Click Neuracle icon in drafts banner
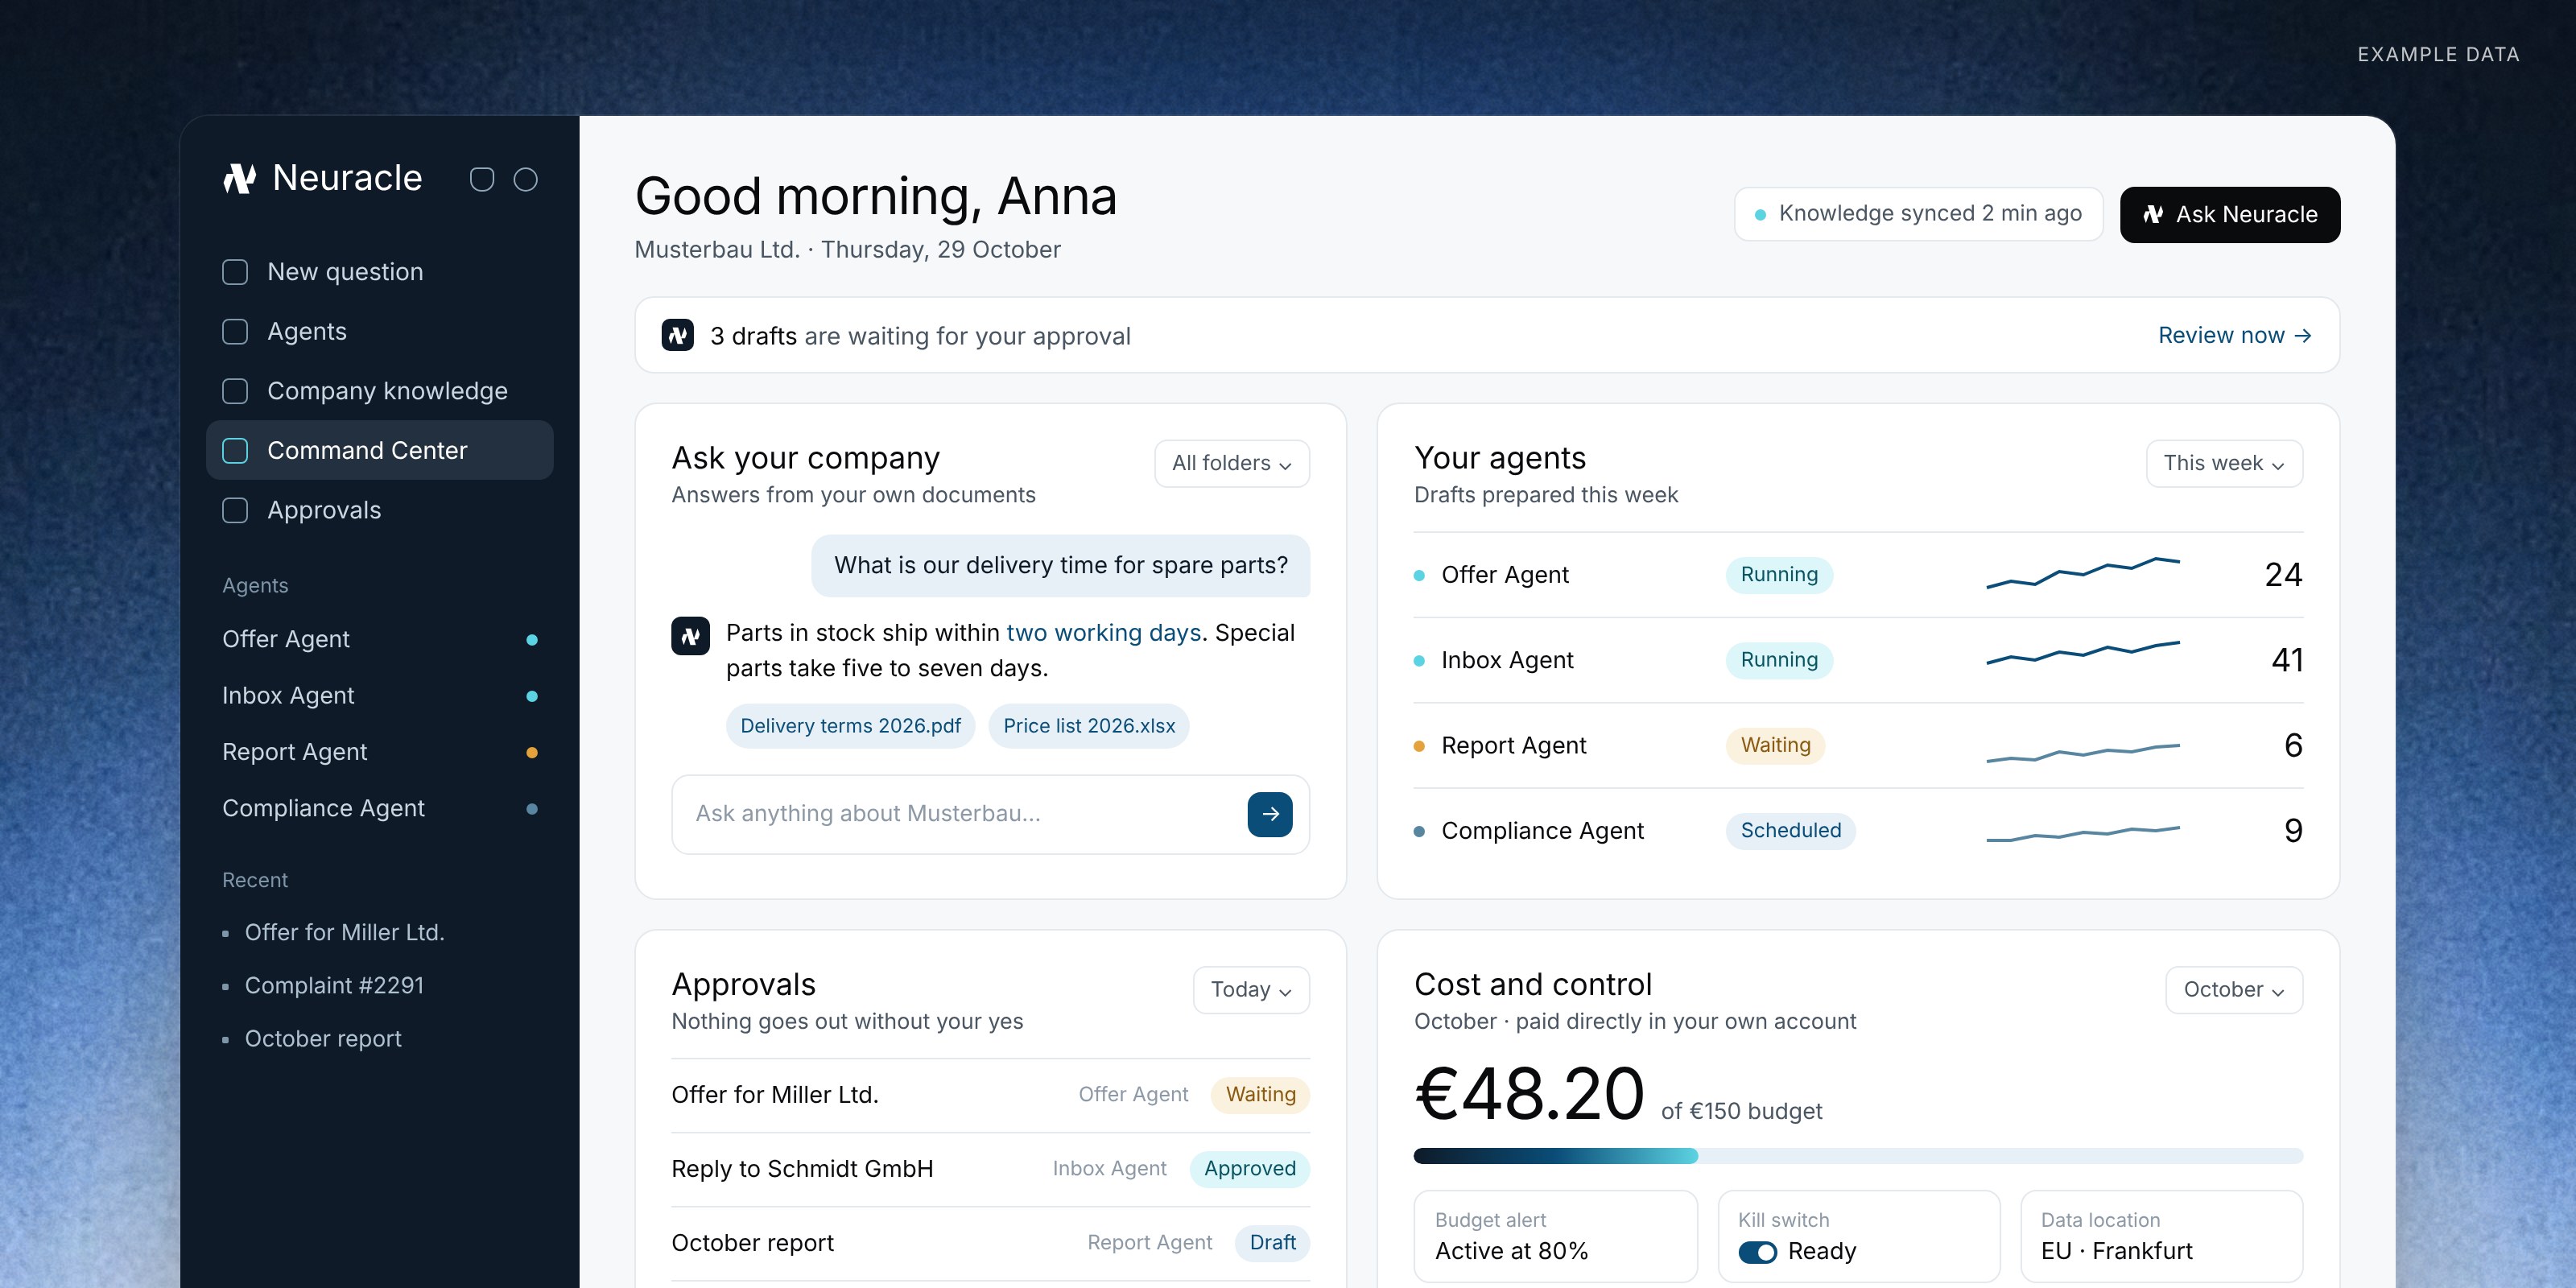 pyautogui.click(x=678, y=335)
